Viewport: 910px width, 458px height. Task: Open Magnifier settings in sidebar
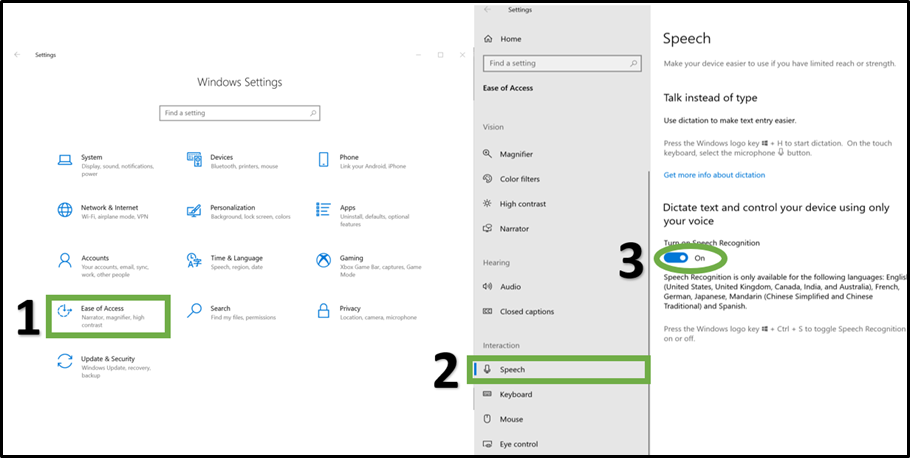[516, 154]
